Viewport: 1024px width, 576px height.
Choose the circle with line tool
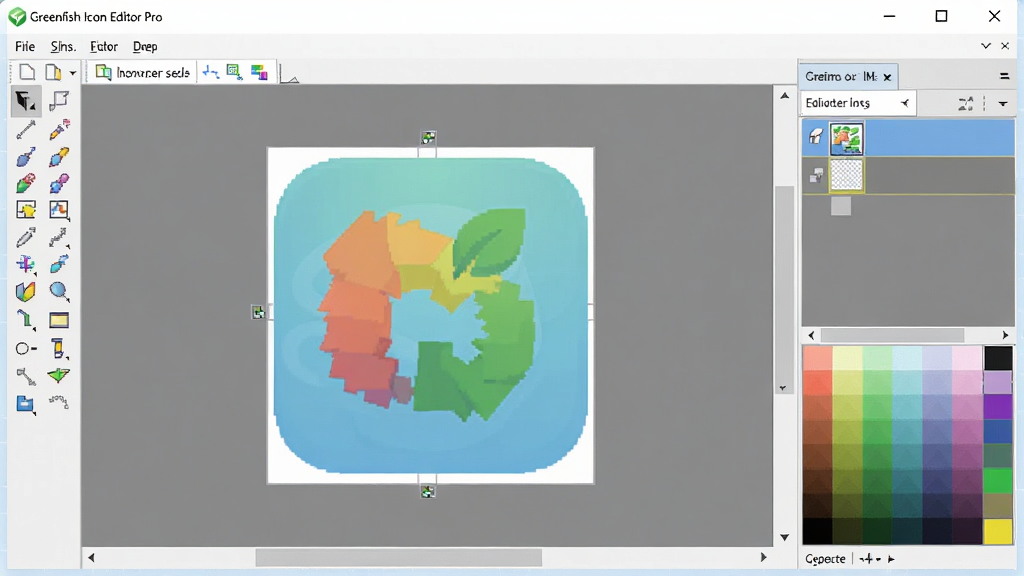click(x=25, y=348)
